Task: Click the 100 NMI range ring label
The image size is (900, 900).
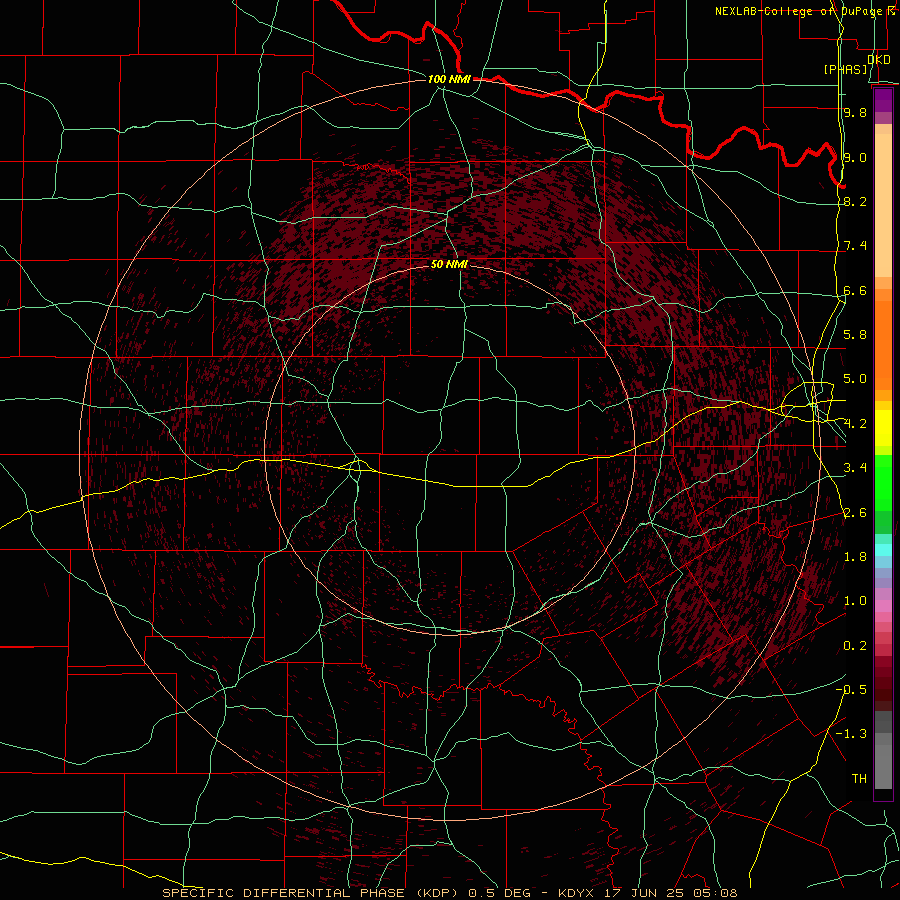Action: click(449, 79)
